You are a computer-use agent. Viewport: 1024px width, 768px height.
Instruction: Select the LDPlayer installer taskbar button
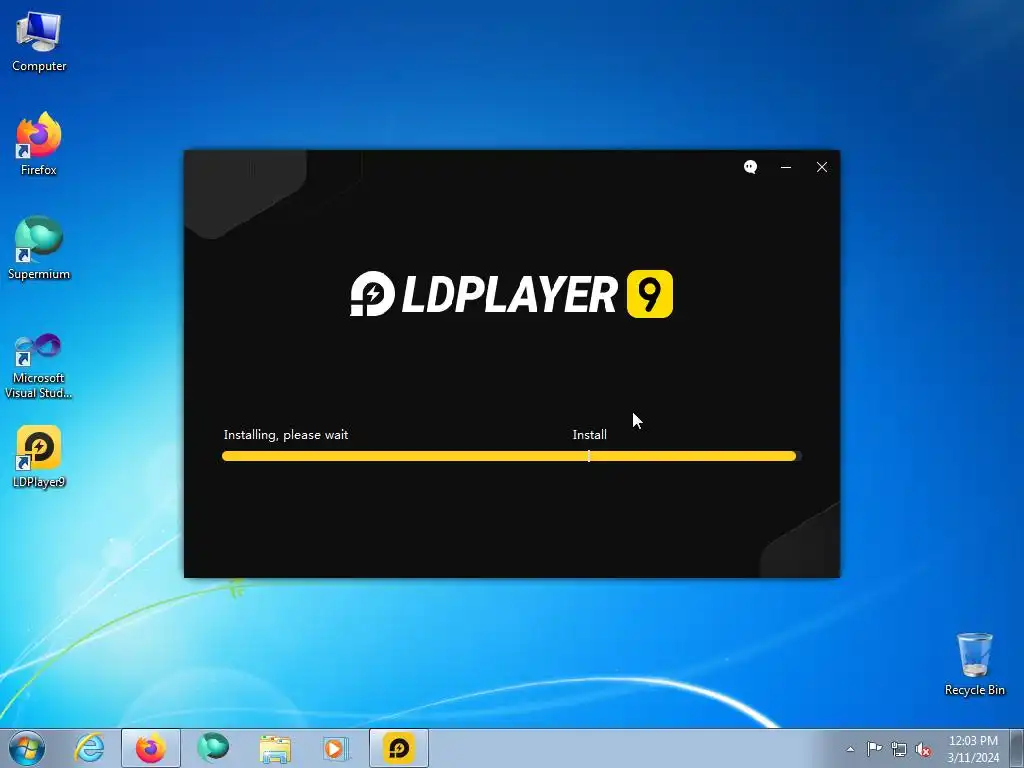pyautogui.click(x=399, y=748)
